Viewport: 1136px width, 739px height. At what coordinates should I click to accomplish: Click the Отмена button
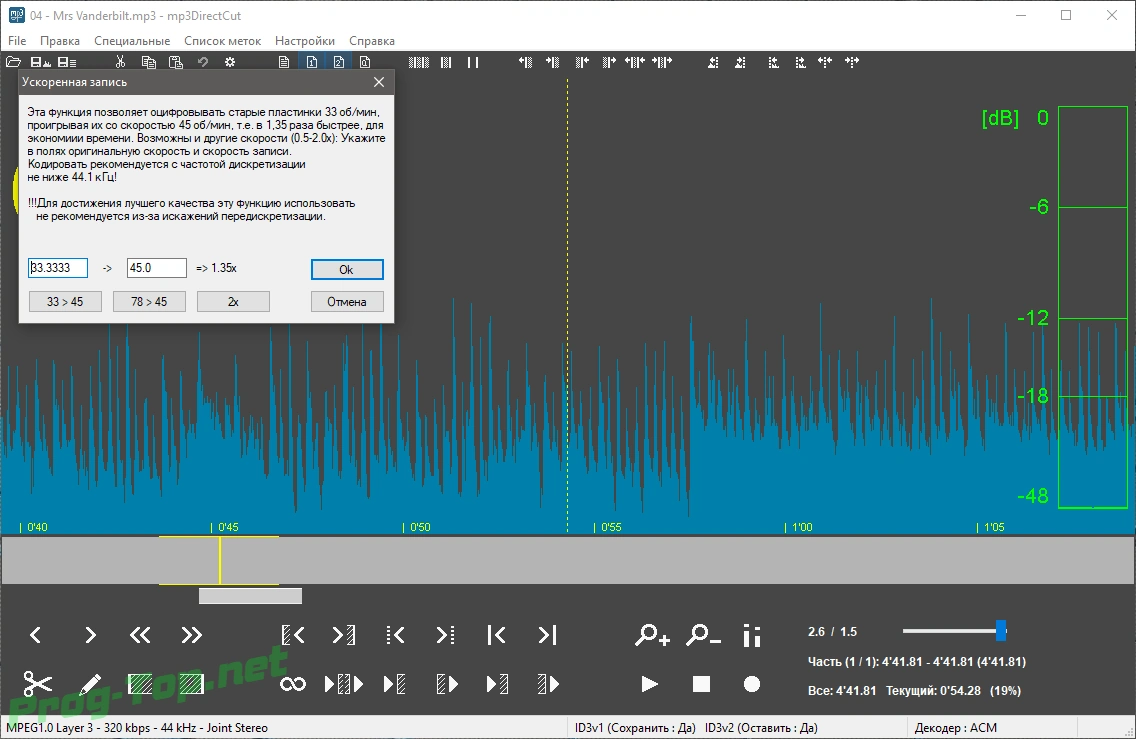click(x=347, y=301)
